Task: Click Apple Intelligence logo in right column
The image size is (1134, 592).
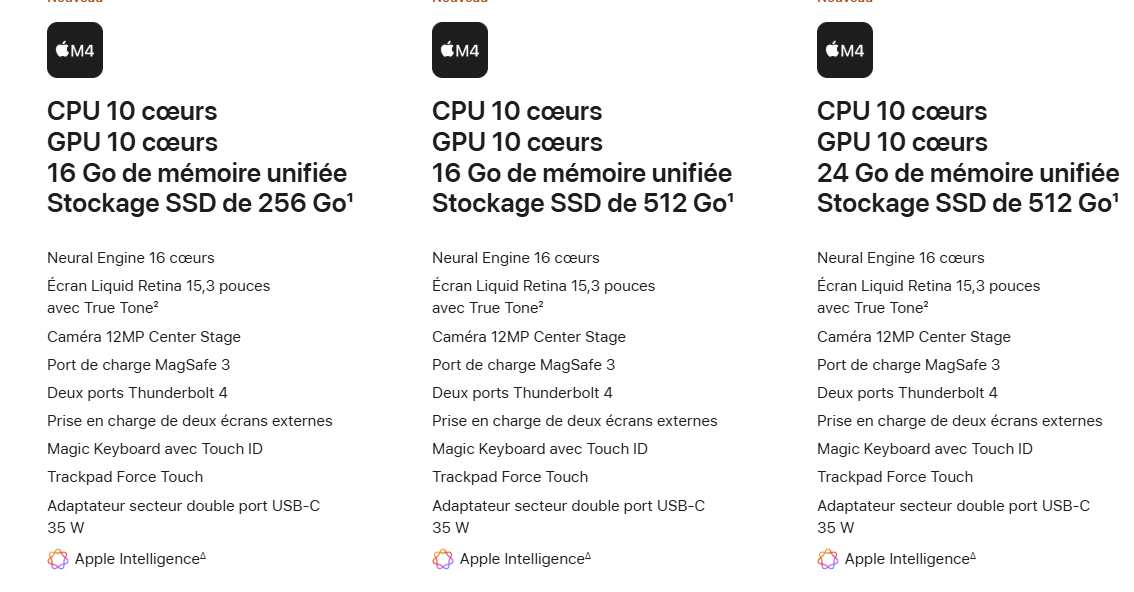Action: click(827, 559)
